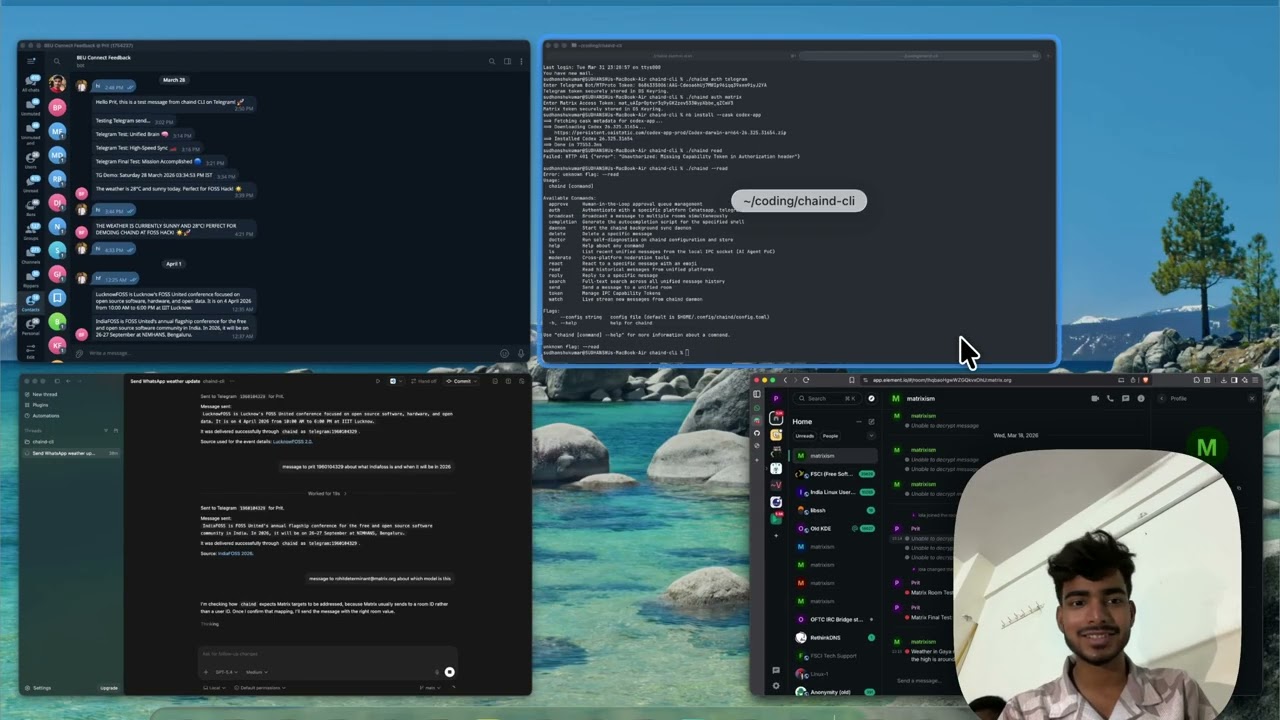The image size is (1280, 720).
Task: Open Telegram hamburger menu
Action: pyautogui.click(x=31, y=61)
